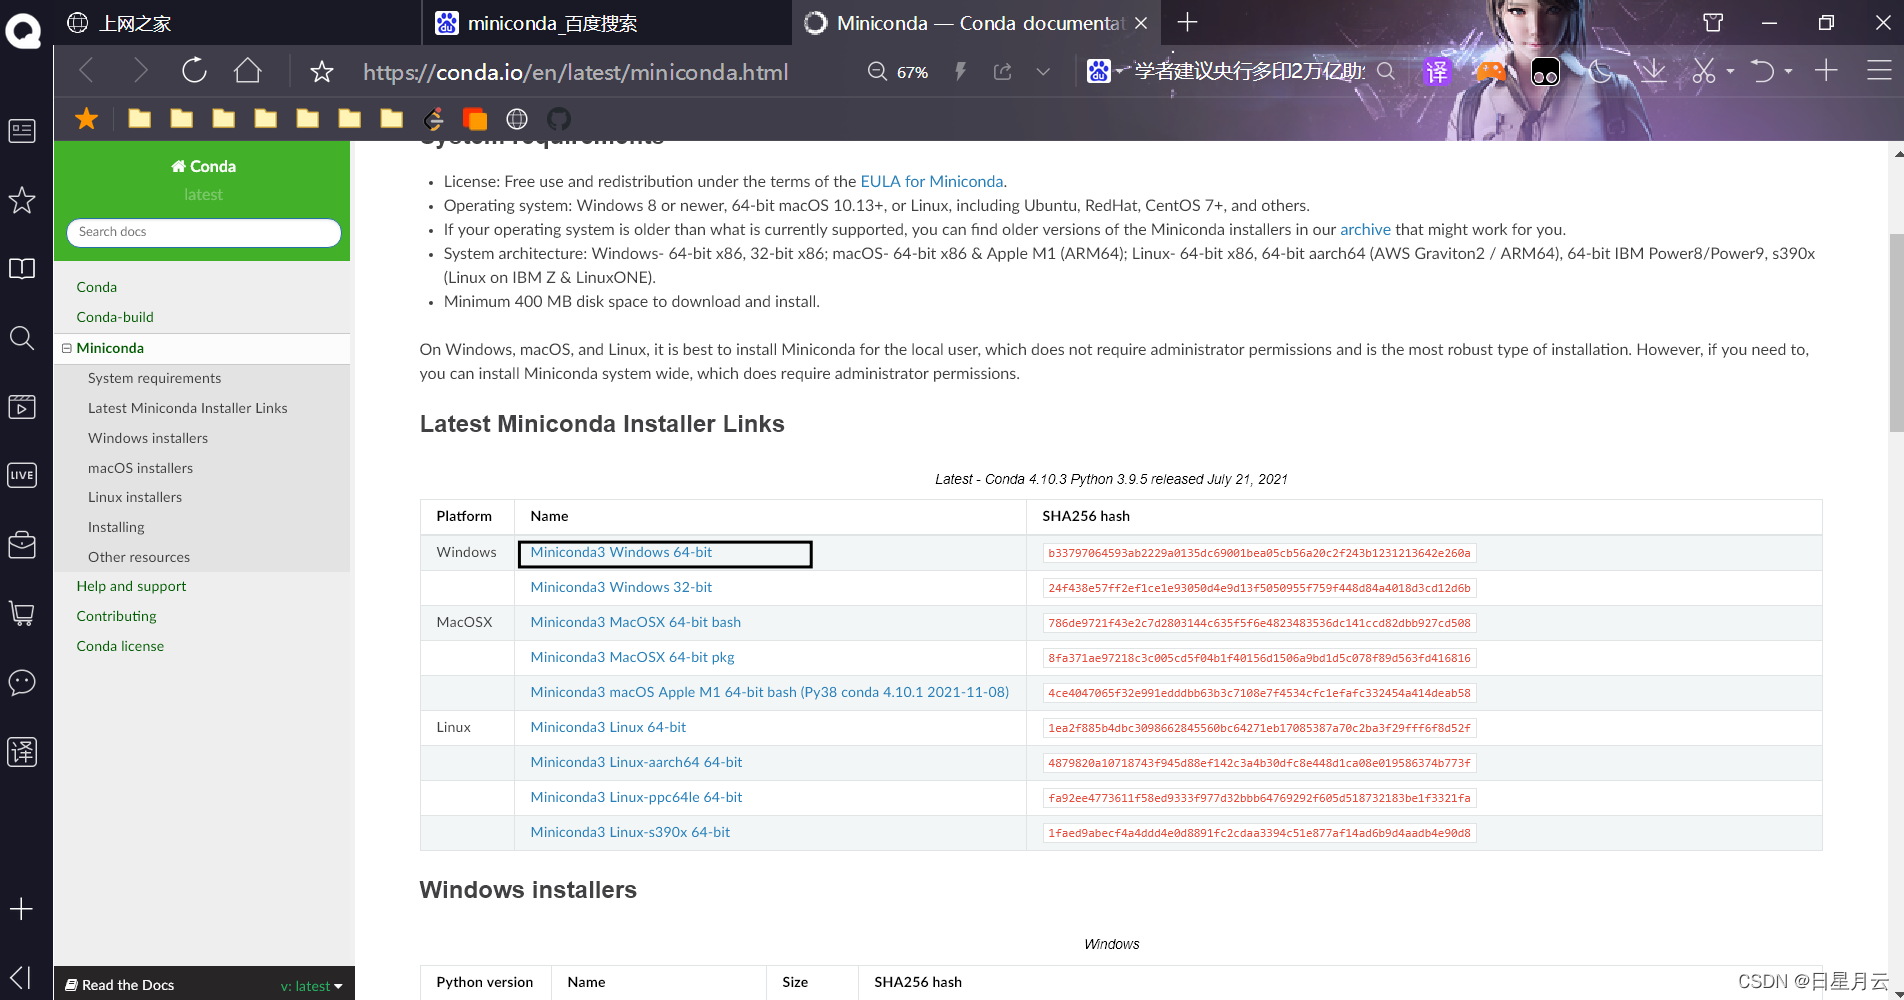This screenshot has width=1904, height=1000.
Task: Click the magnifier in the toolbar search box
Action: pos(1386,72)
